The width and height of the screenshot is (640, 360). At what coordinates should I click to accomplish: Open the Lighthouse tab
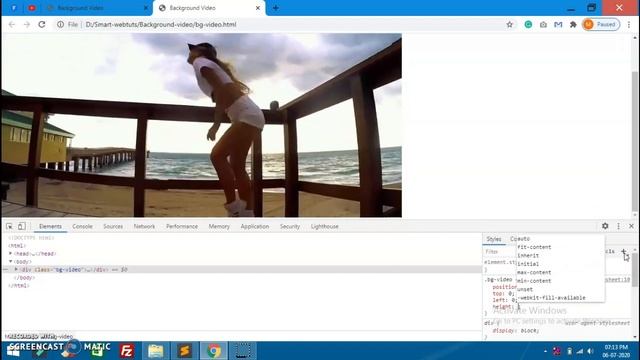tap(324, 226)
